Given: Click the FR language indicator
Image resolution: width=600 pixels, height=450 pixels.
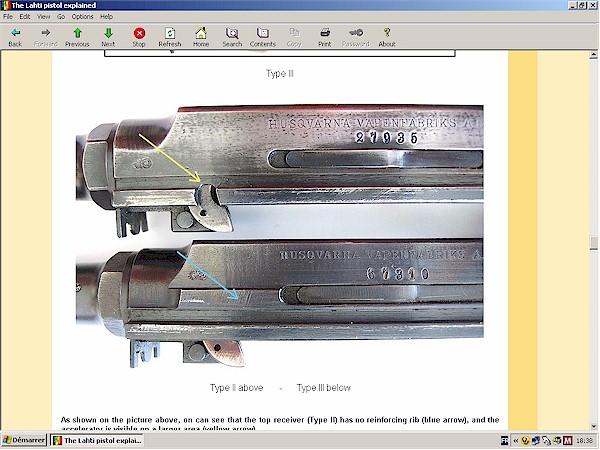Looking at the screenshot, I should pos(505,441).
